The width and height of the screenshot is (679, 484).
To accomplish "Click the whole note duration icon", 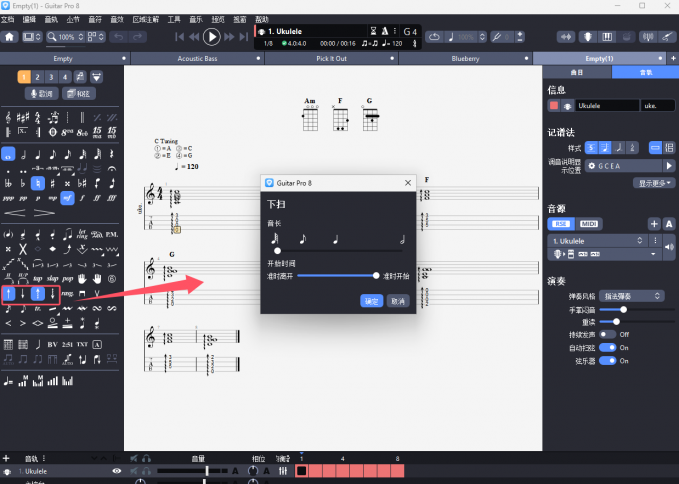I will click(x=8, y=154).
